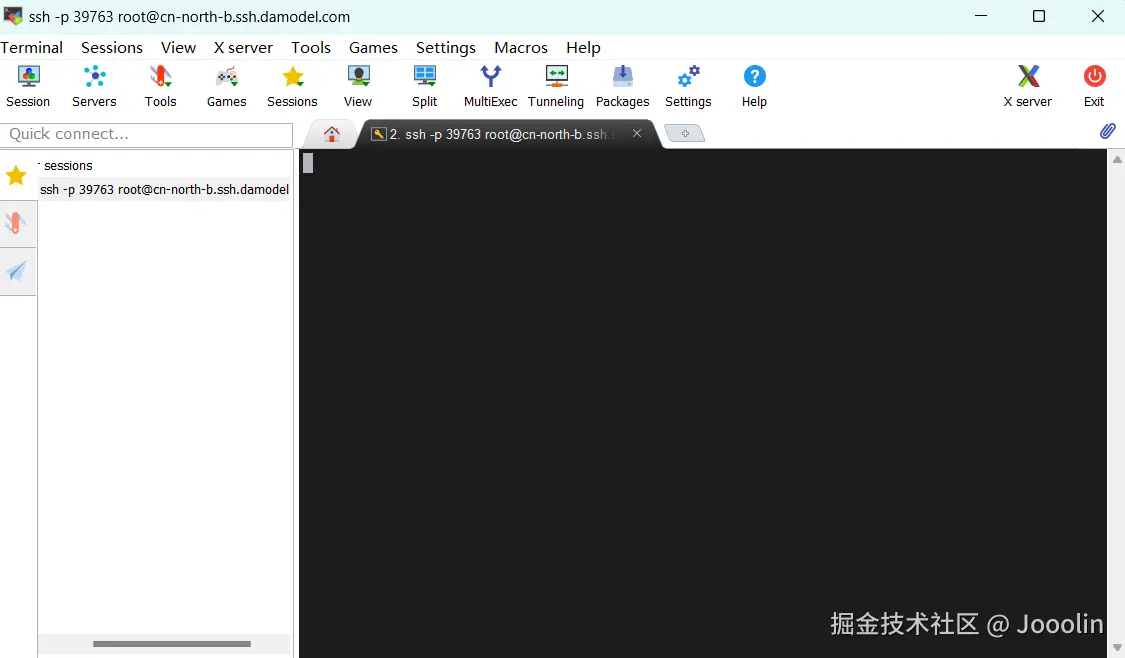Open the Session creation dialog
Screen dimensions: 1125x658
click(28, 85)
